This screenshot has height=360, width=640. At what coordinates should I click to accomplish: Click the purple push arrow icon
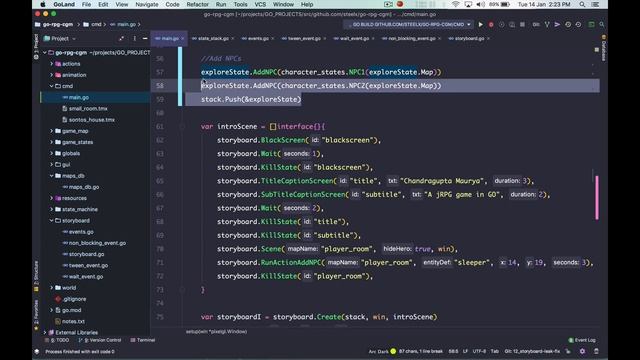557,24
